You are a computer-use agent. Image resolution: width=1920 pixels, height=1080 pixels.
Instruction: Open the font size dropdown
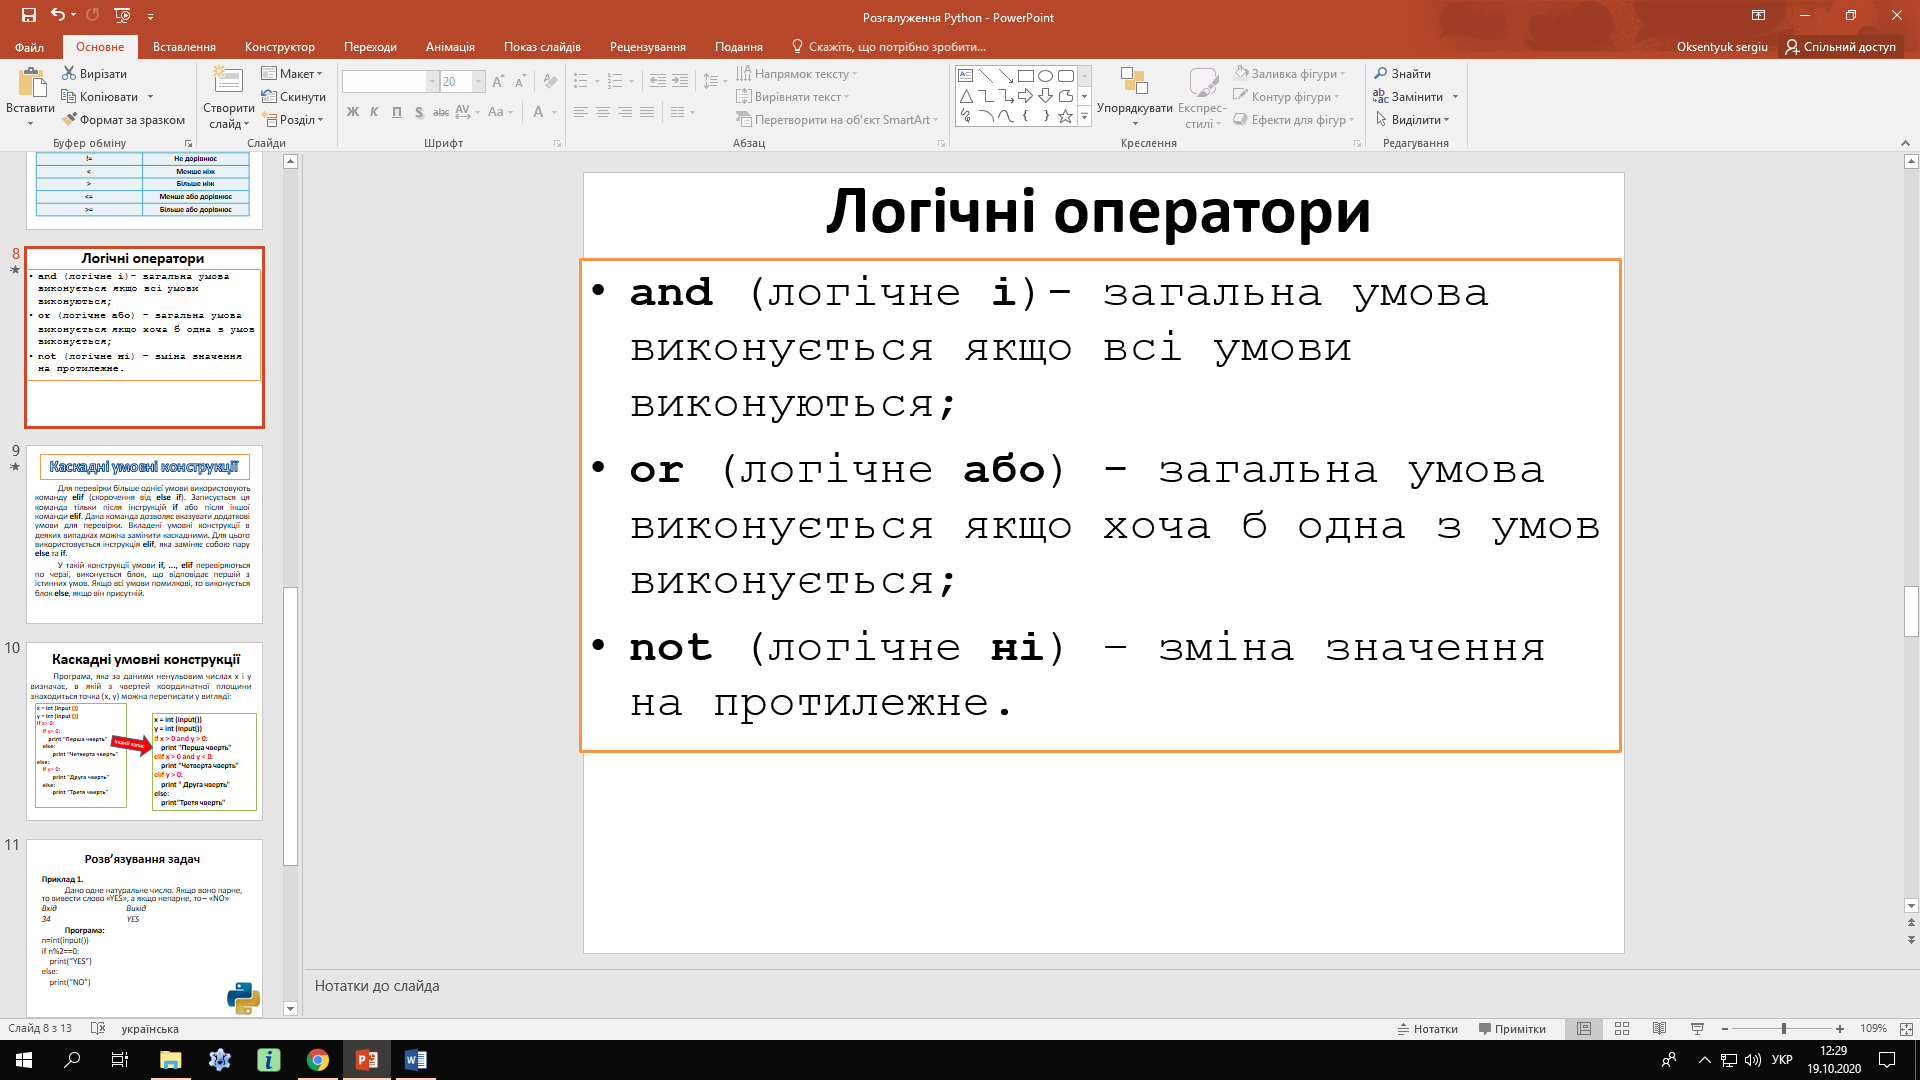click(x=475, y=82)
